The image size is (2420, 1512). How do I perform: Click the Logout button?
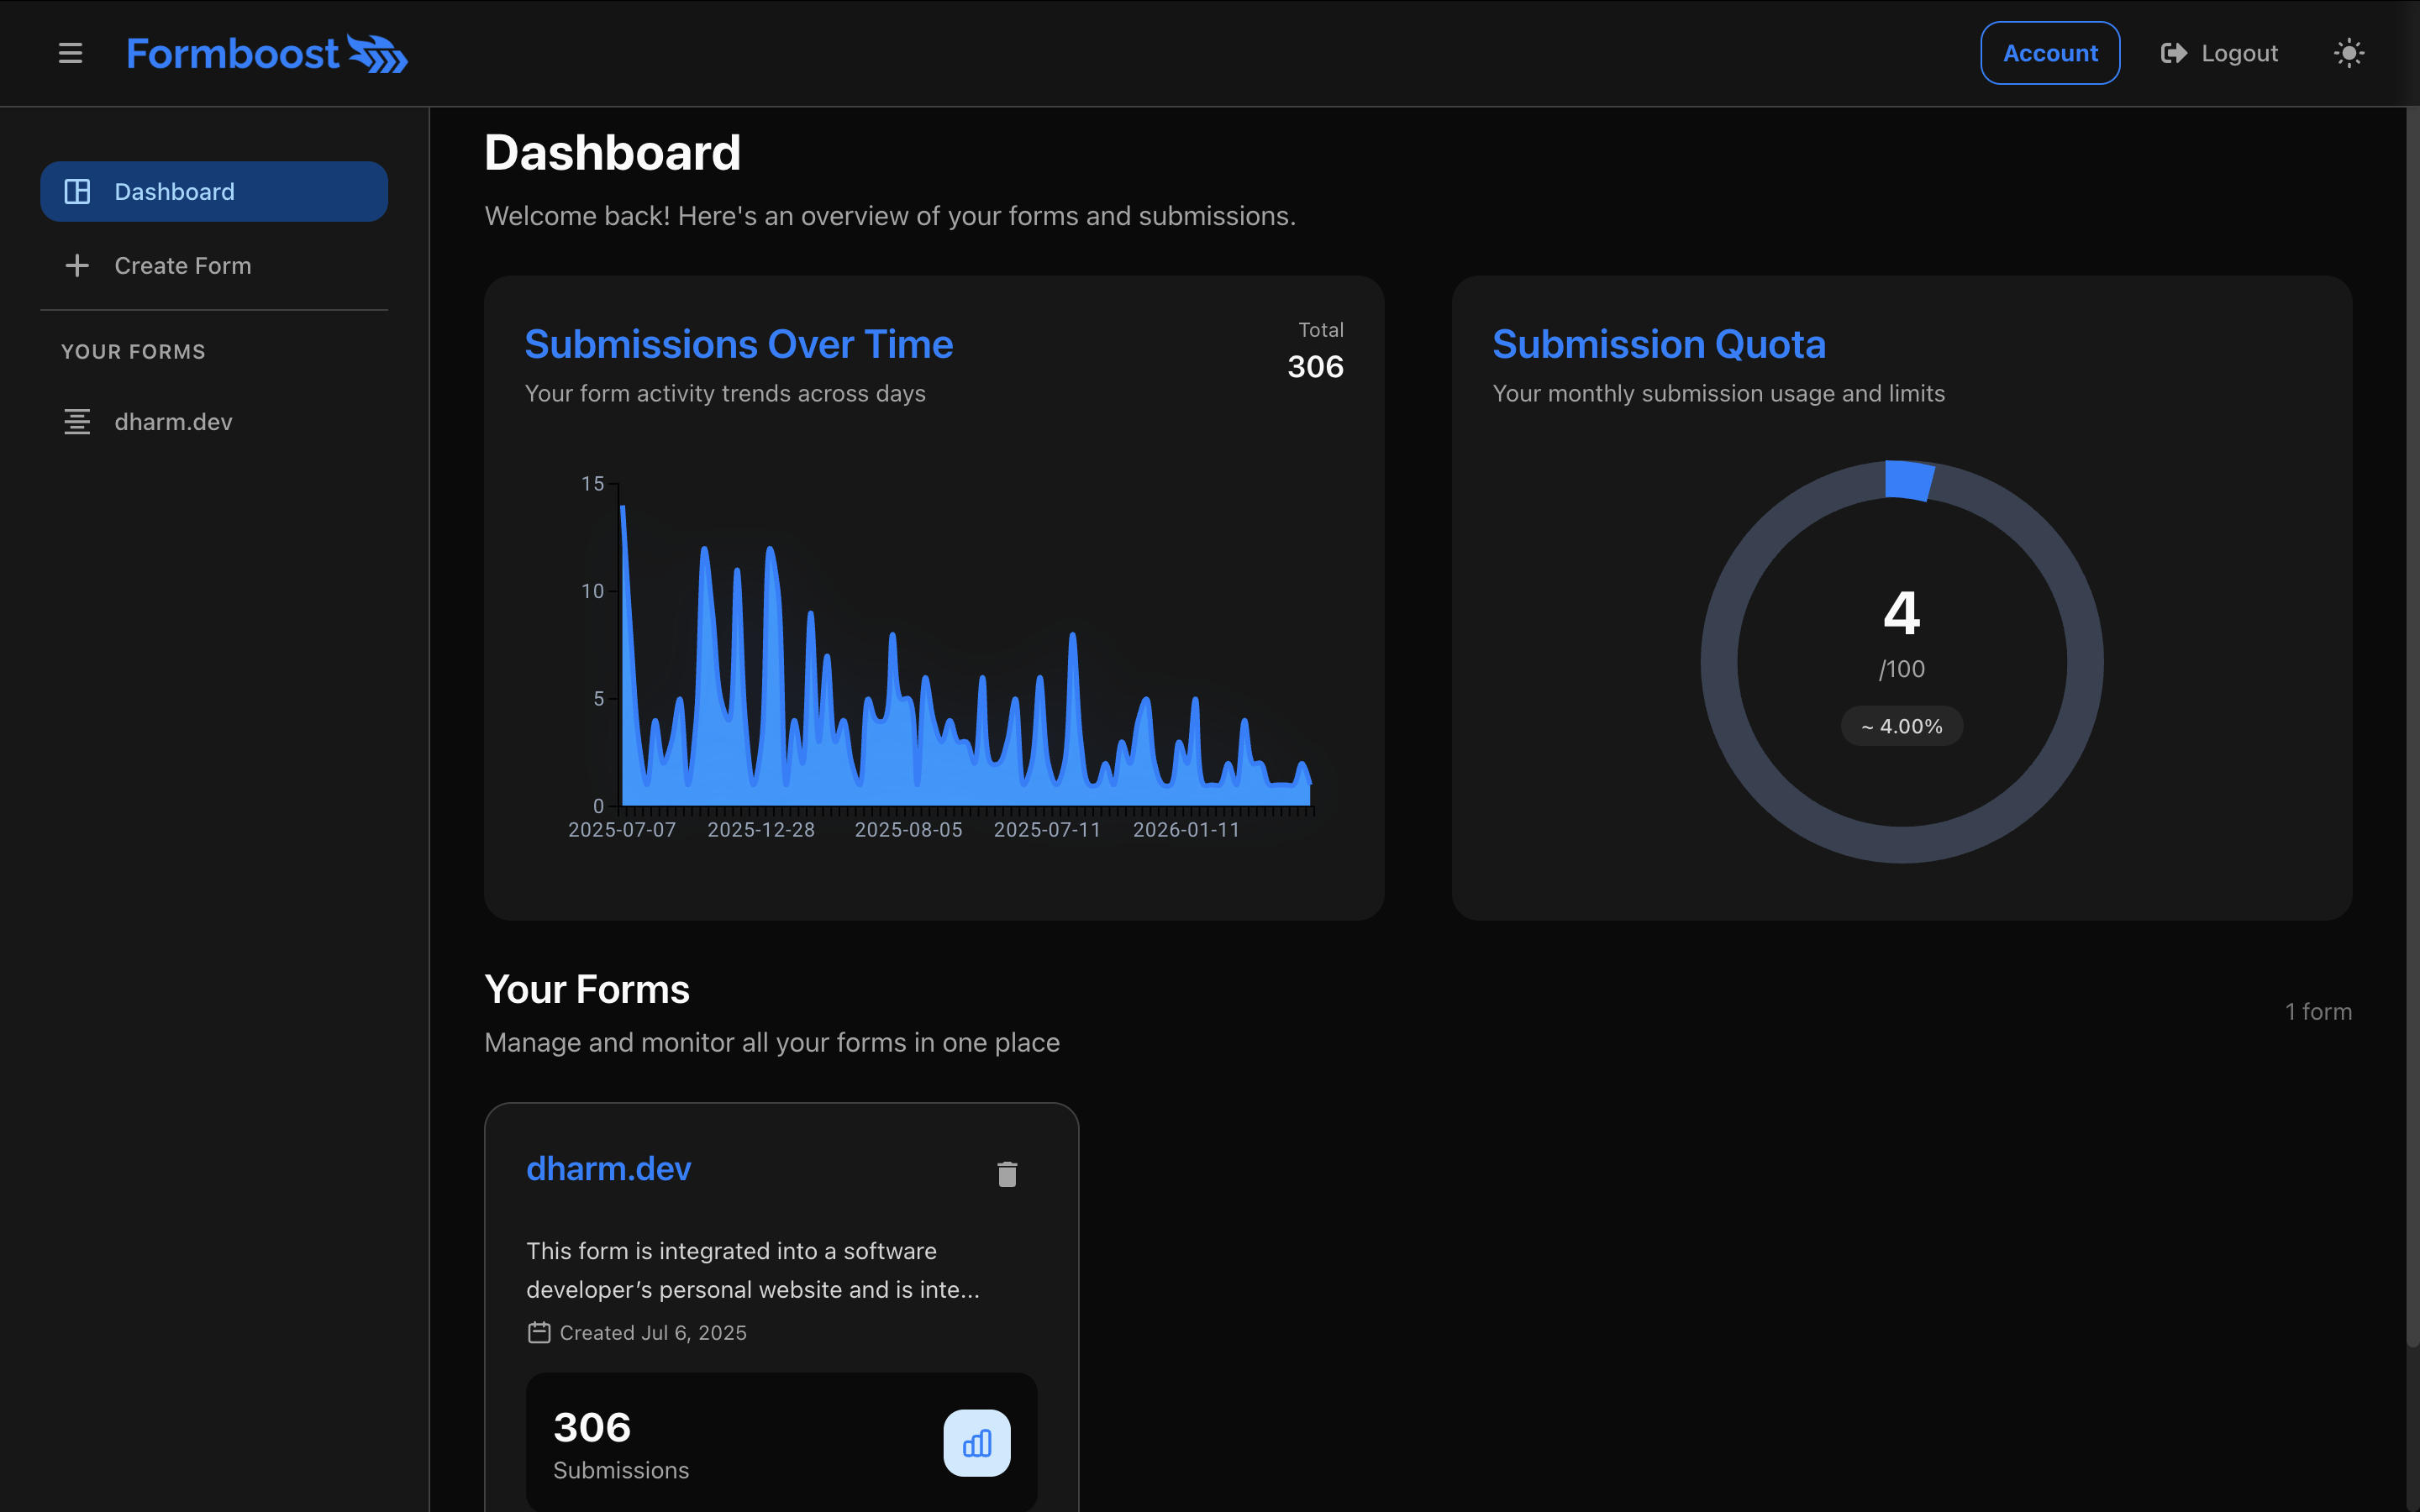click(2219, 53)
